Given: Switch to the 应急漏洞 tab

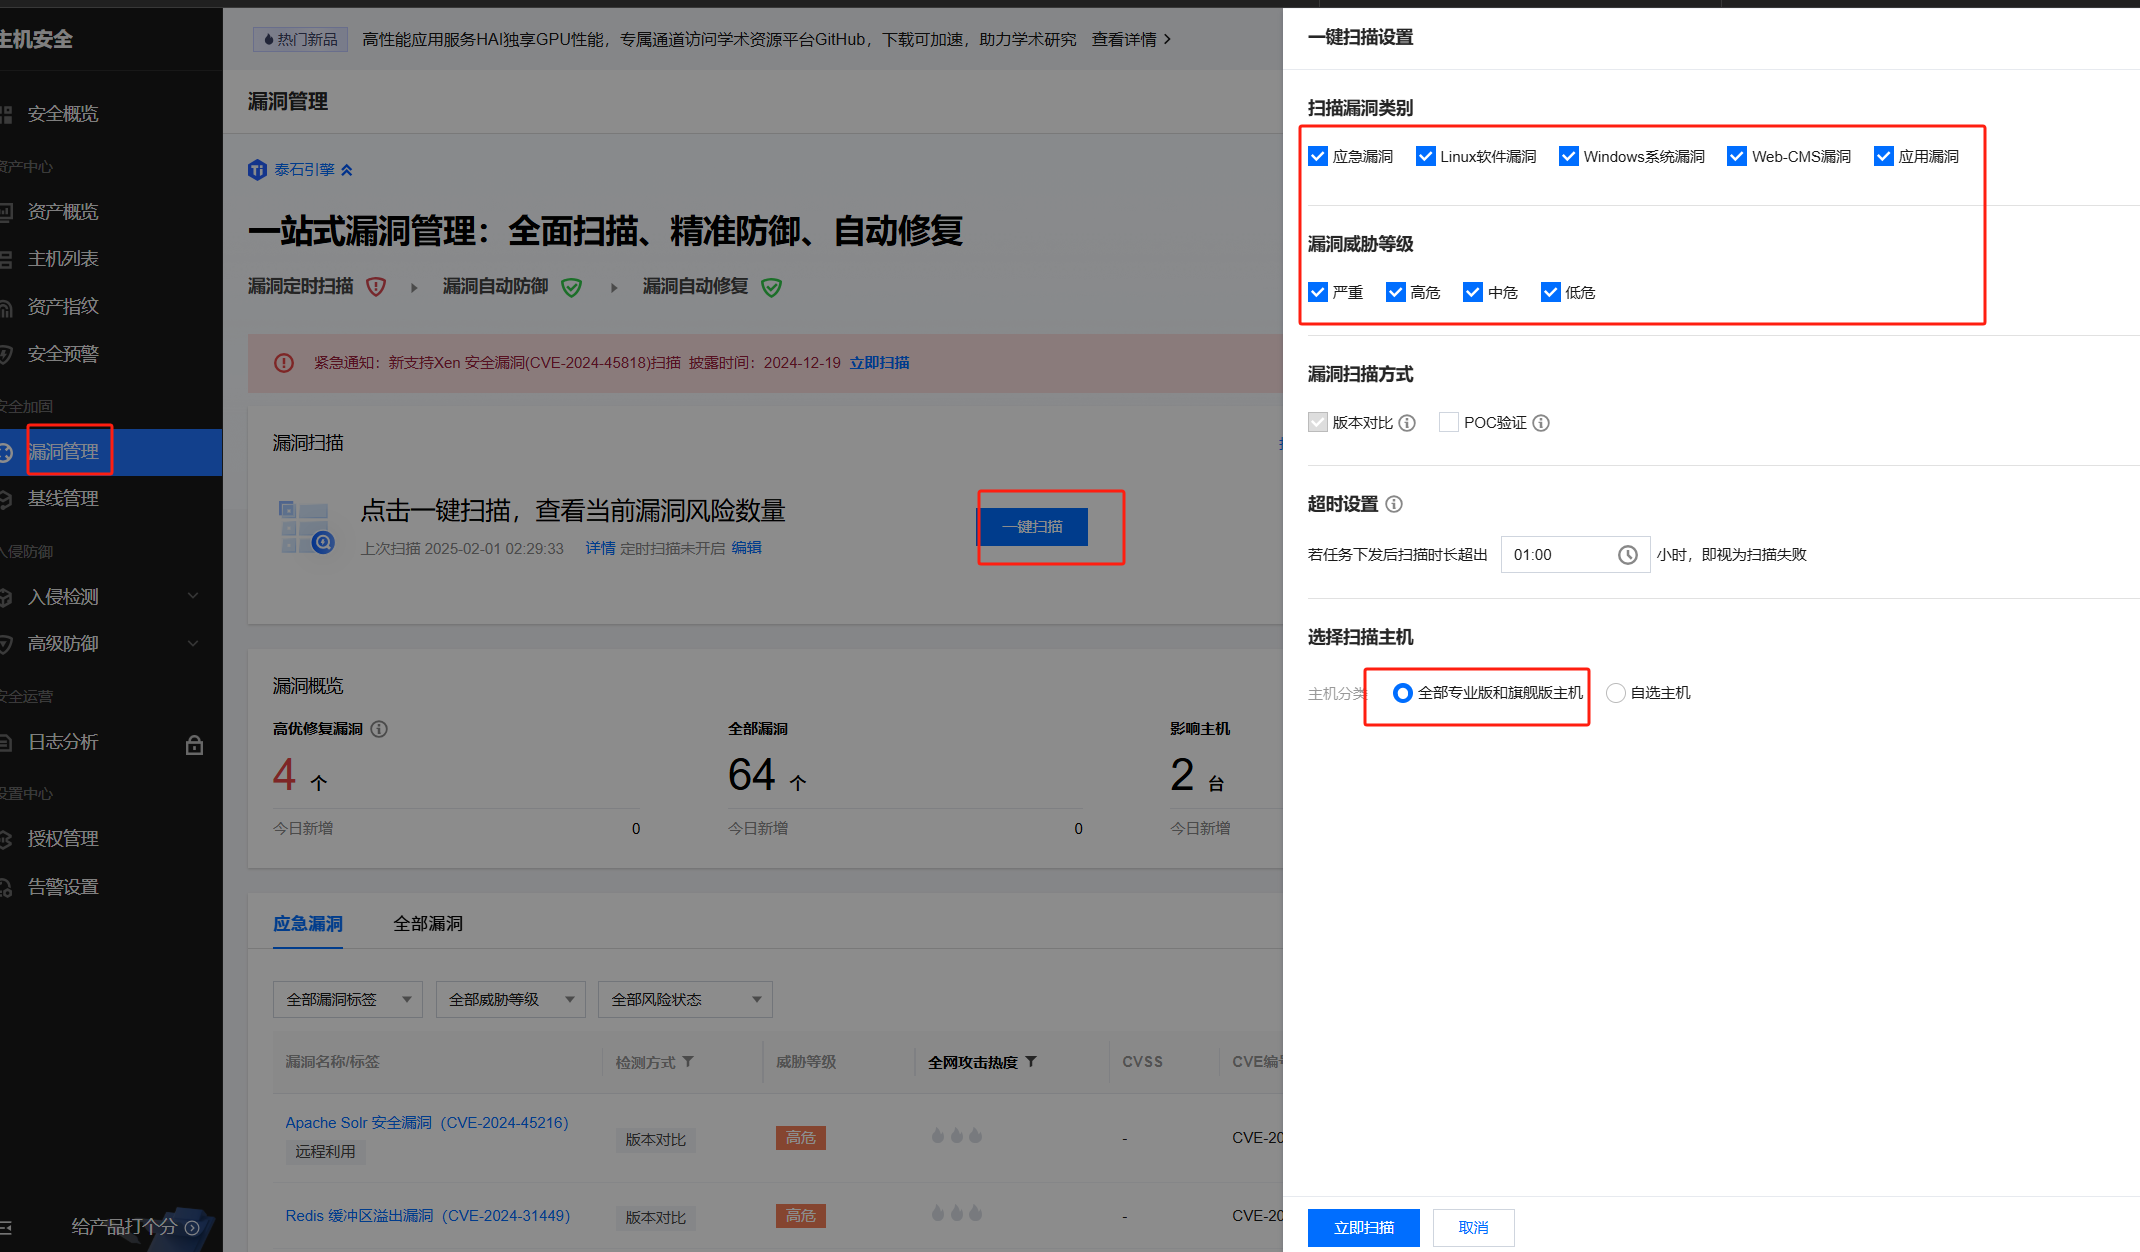Looking at the screenshot, I should click(x=308, y=924).
